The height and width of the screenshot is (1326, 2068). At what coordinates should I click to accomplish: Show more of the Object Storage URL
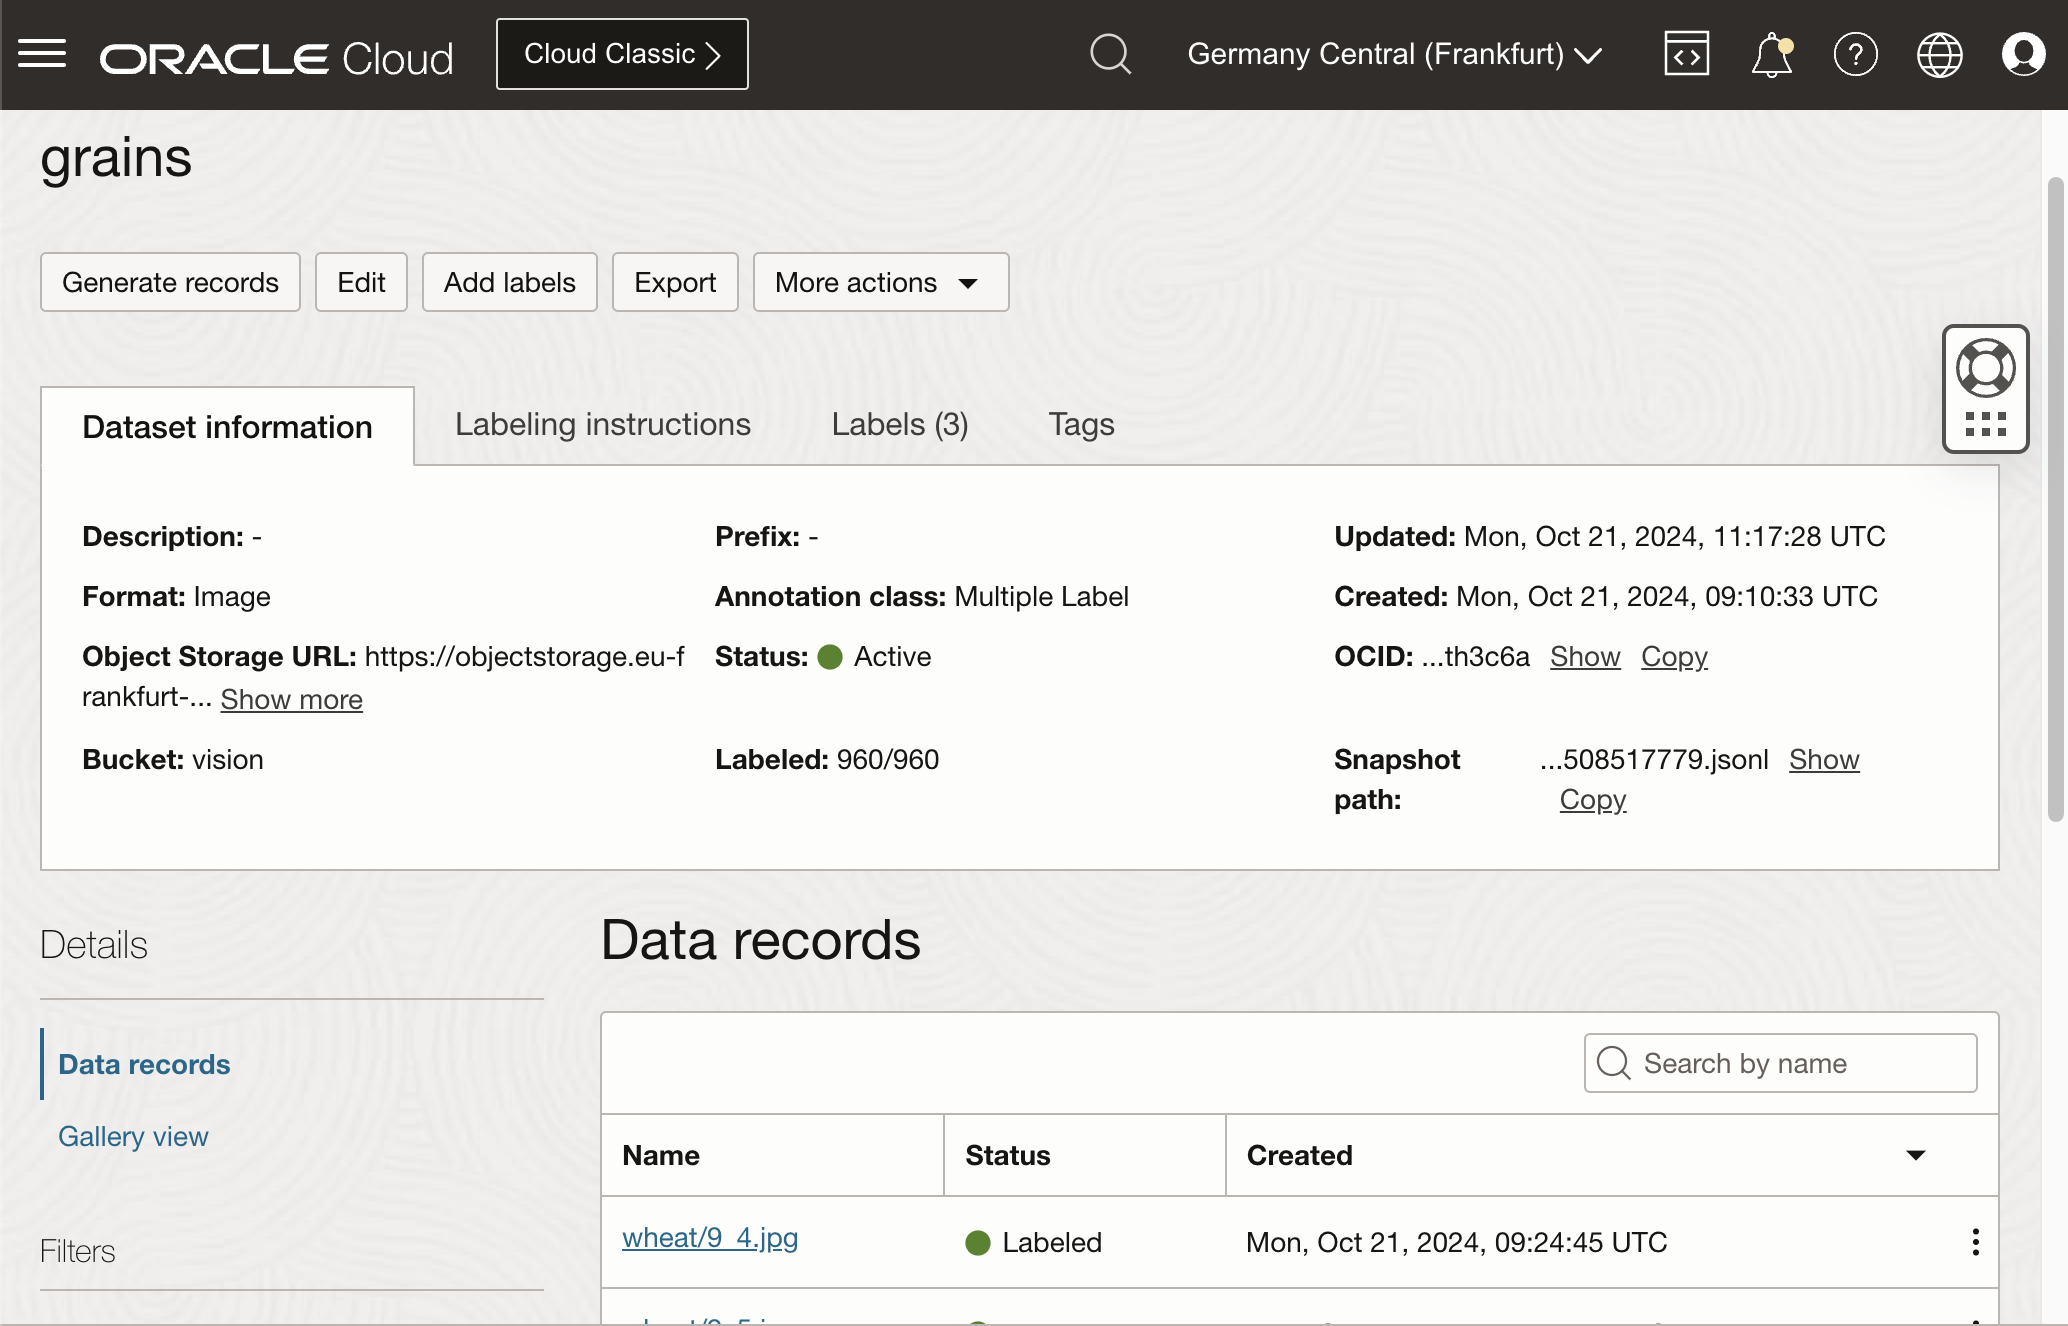291,699
